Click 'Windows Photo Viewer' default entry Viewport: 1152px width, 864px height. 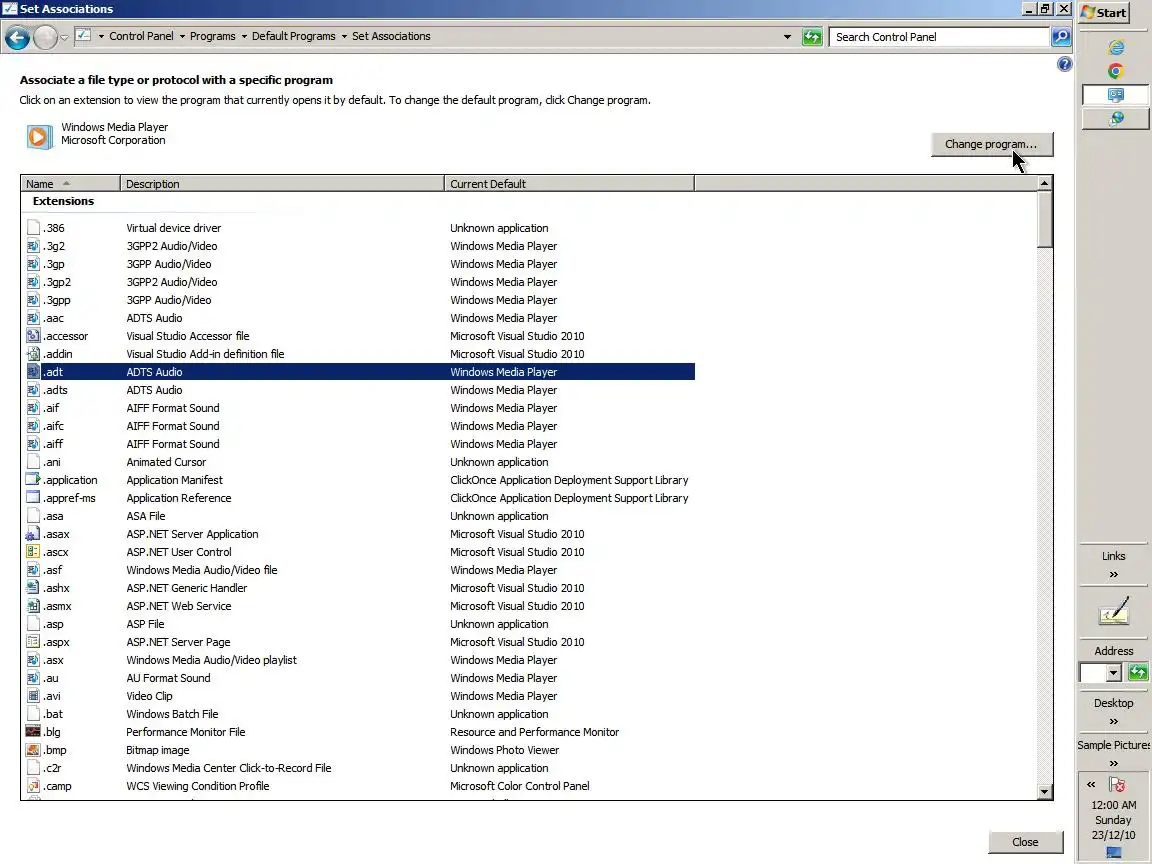click(505, 750)
